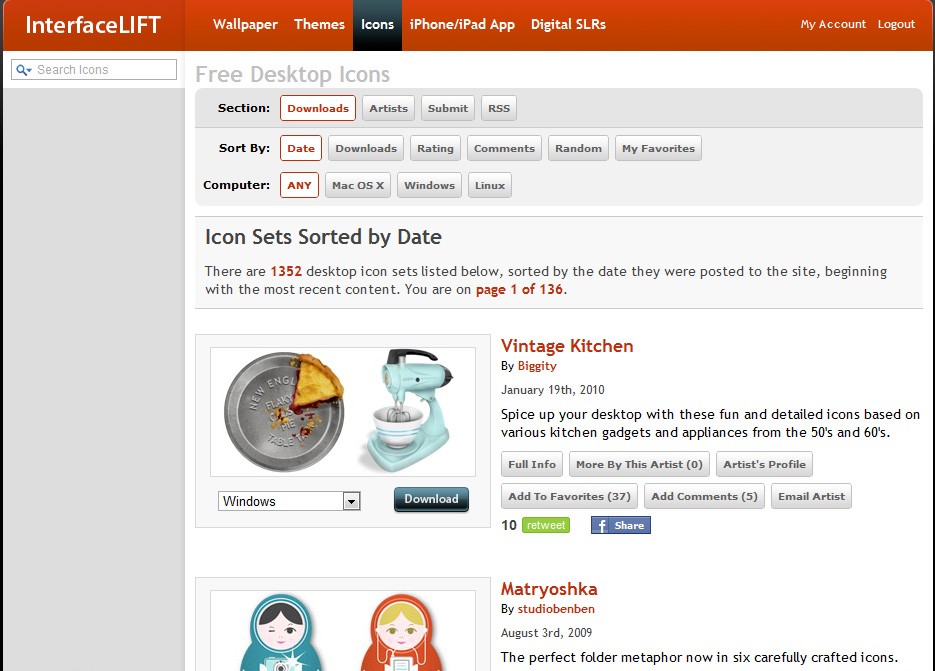Viewport: 935px width, 671px height.
Task: Click the InterfaceLIFT logo
Action: (x=93, y=25)
